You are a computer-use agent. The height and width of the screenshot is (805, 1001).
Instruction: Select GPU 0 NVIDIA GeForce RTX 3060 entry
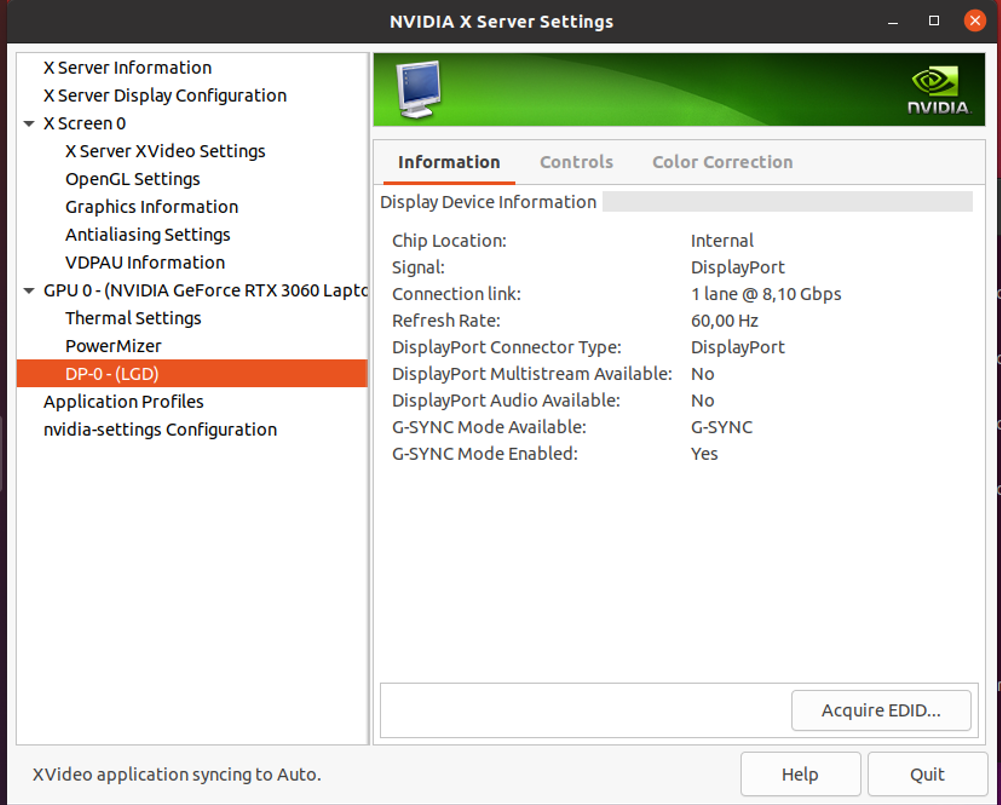tap(205, 290)
